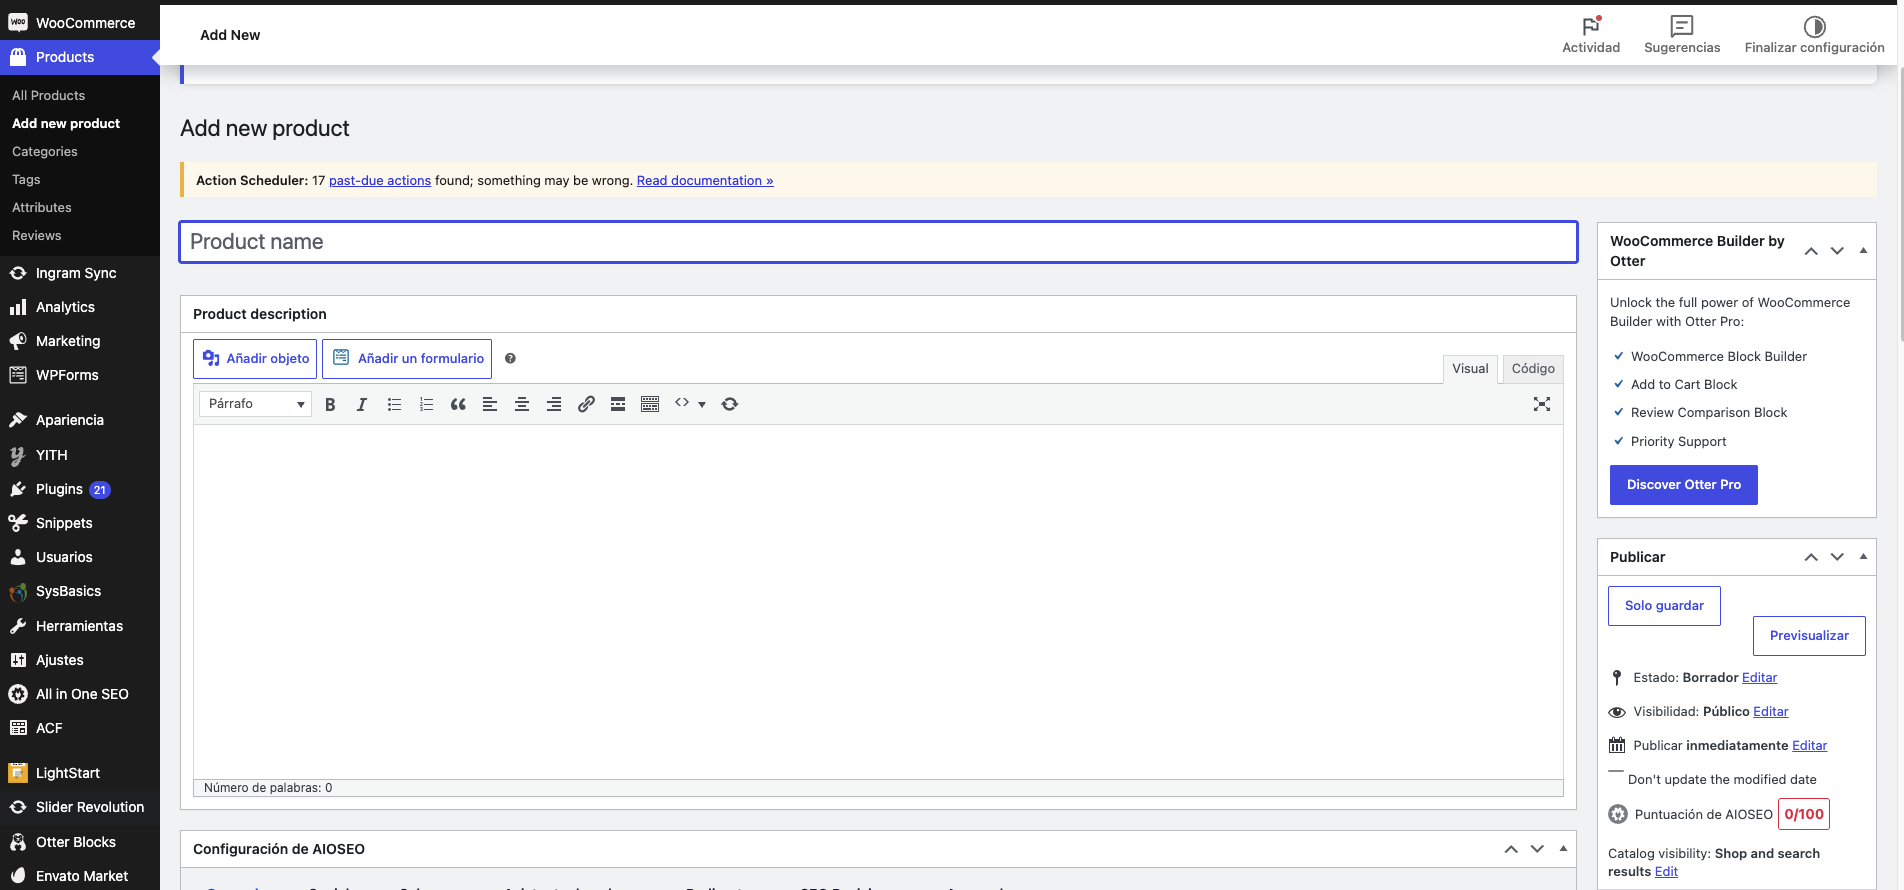1904x890 pixels.
Task: Go to All Products
Action: click(x=49, y=95)
